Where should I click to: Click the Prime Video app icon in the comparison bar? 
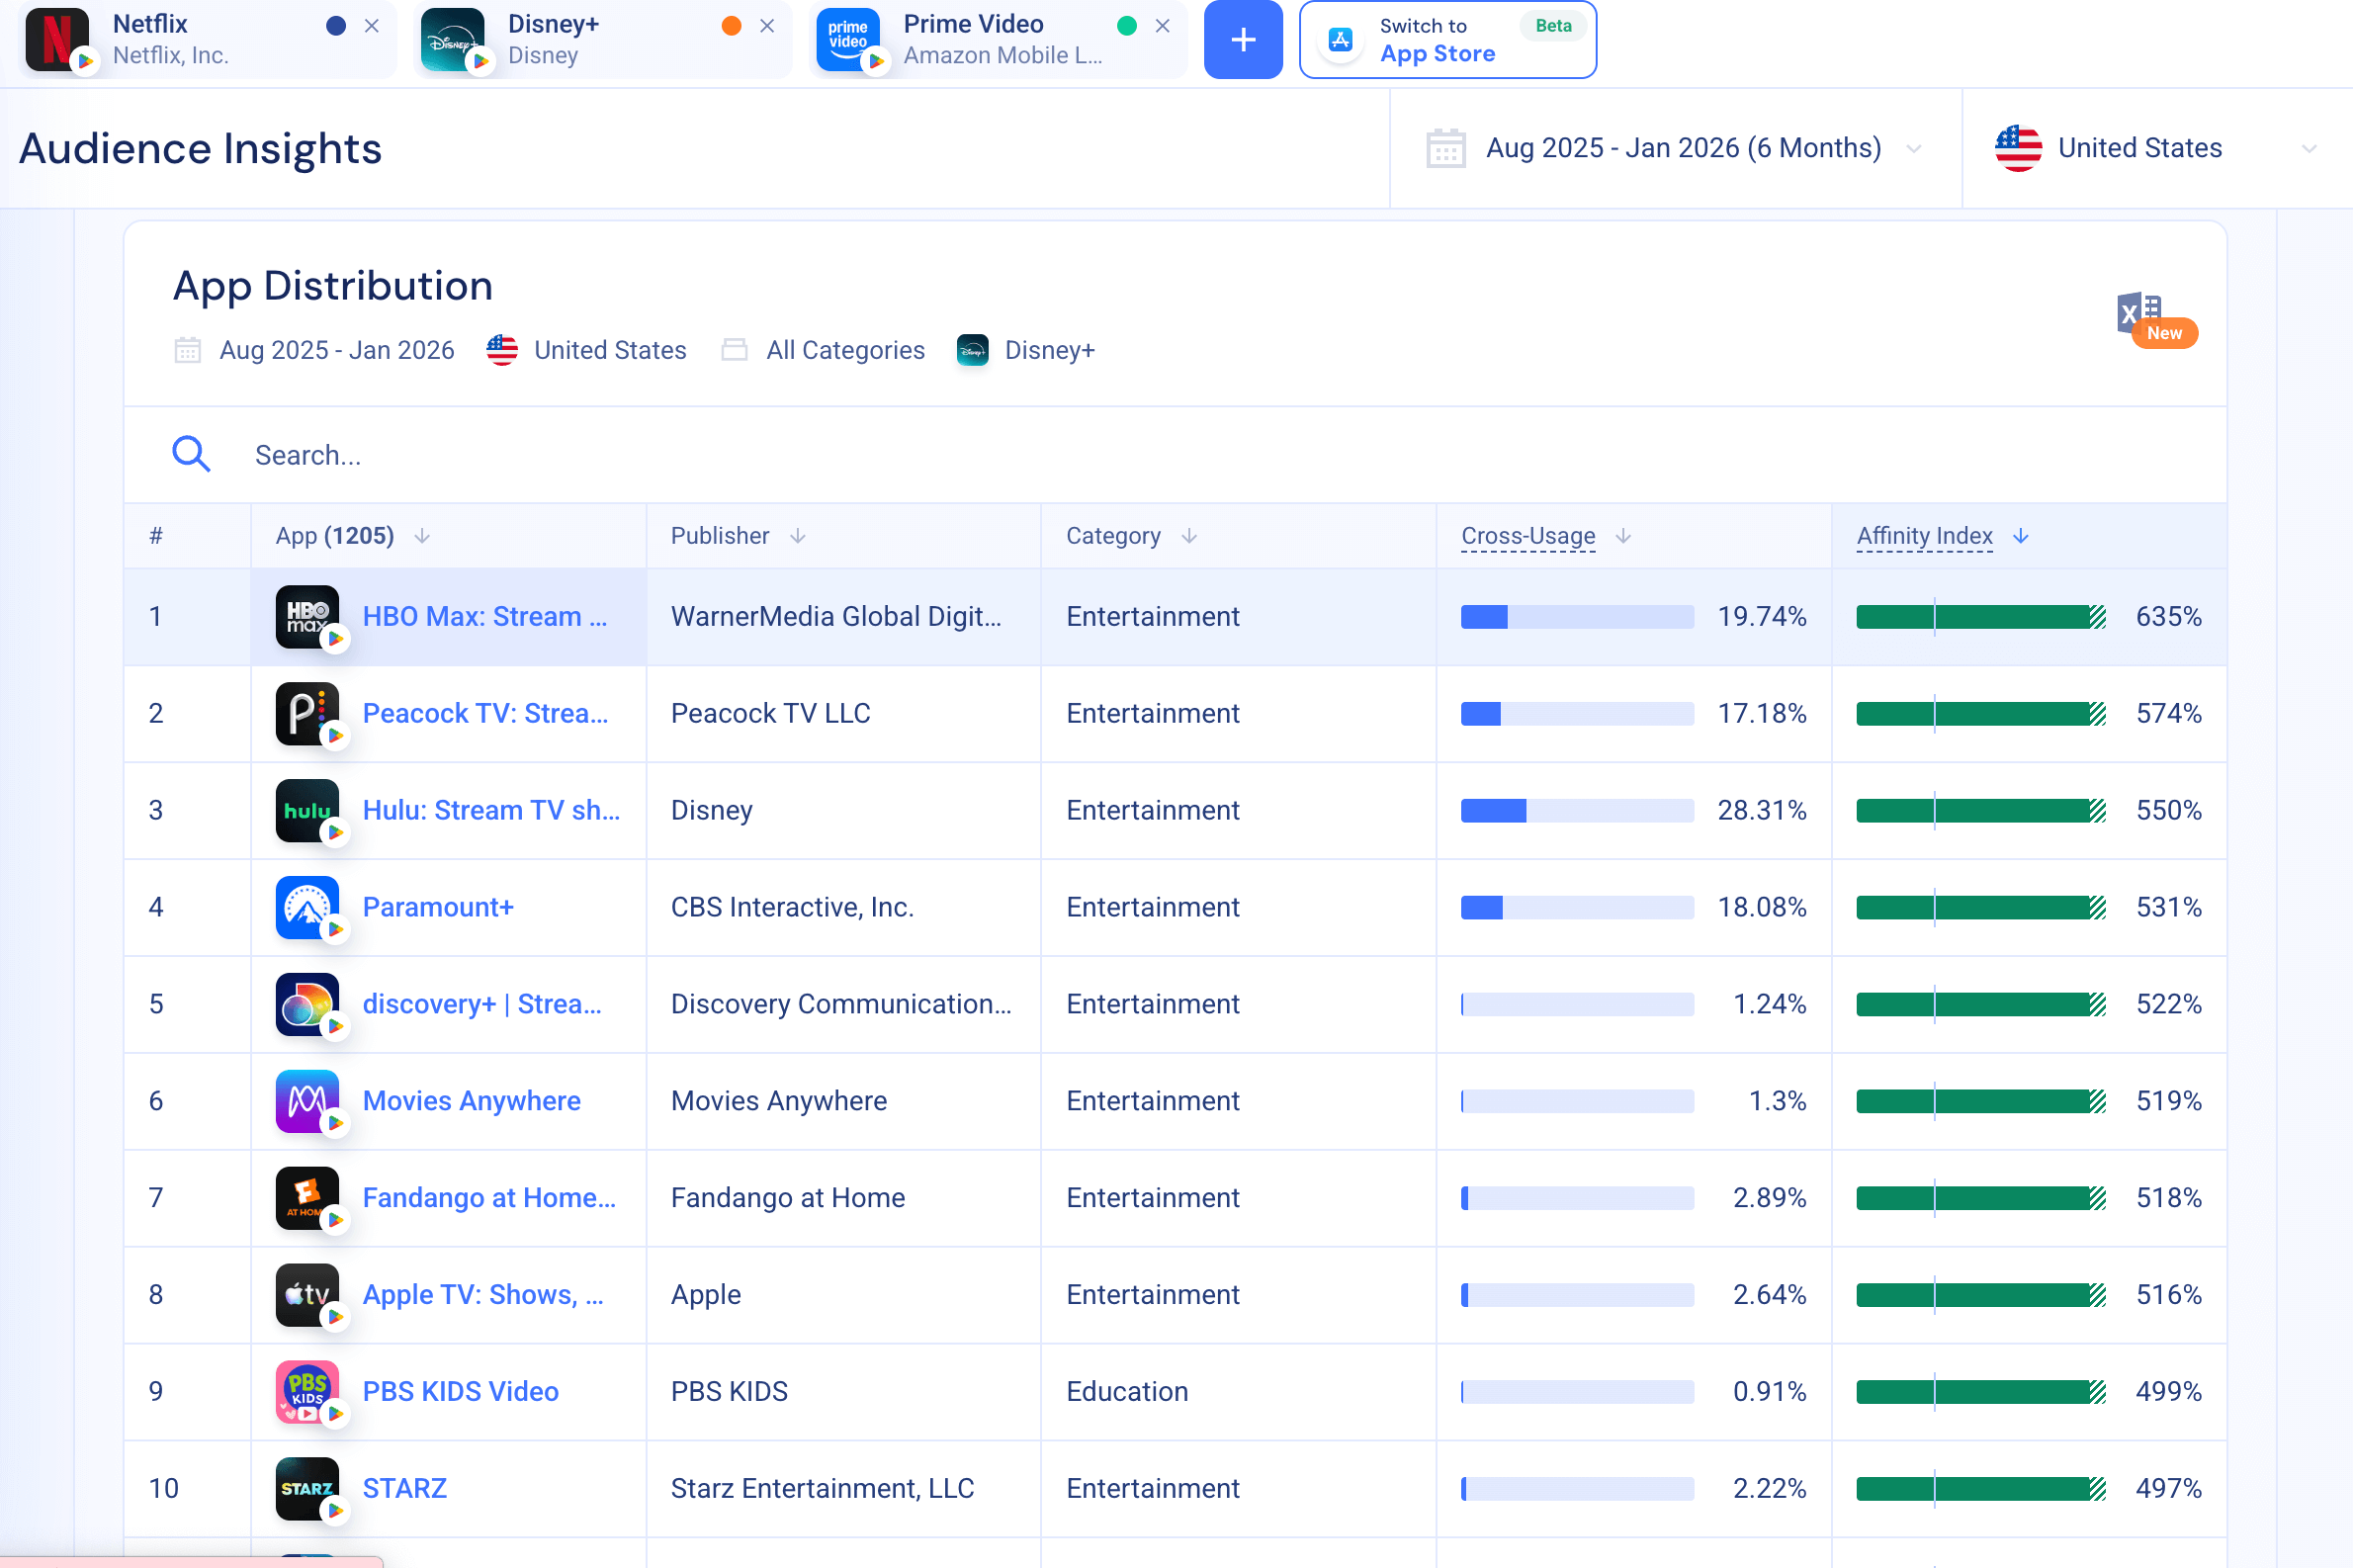848,40
